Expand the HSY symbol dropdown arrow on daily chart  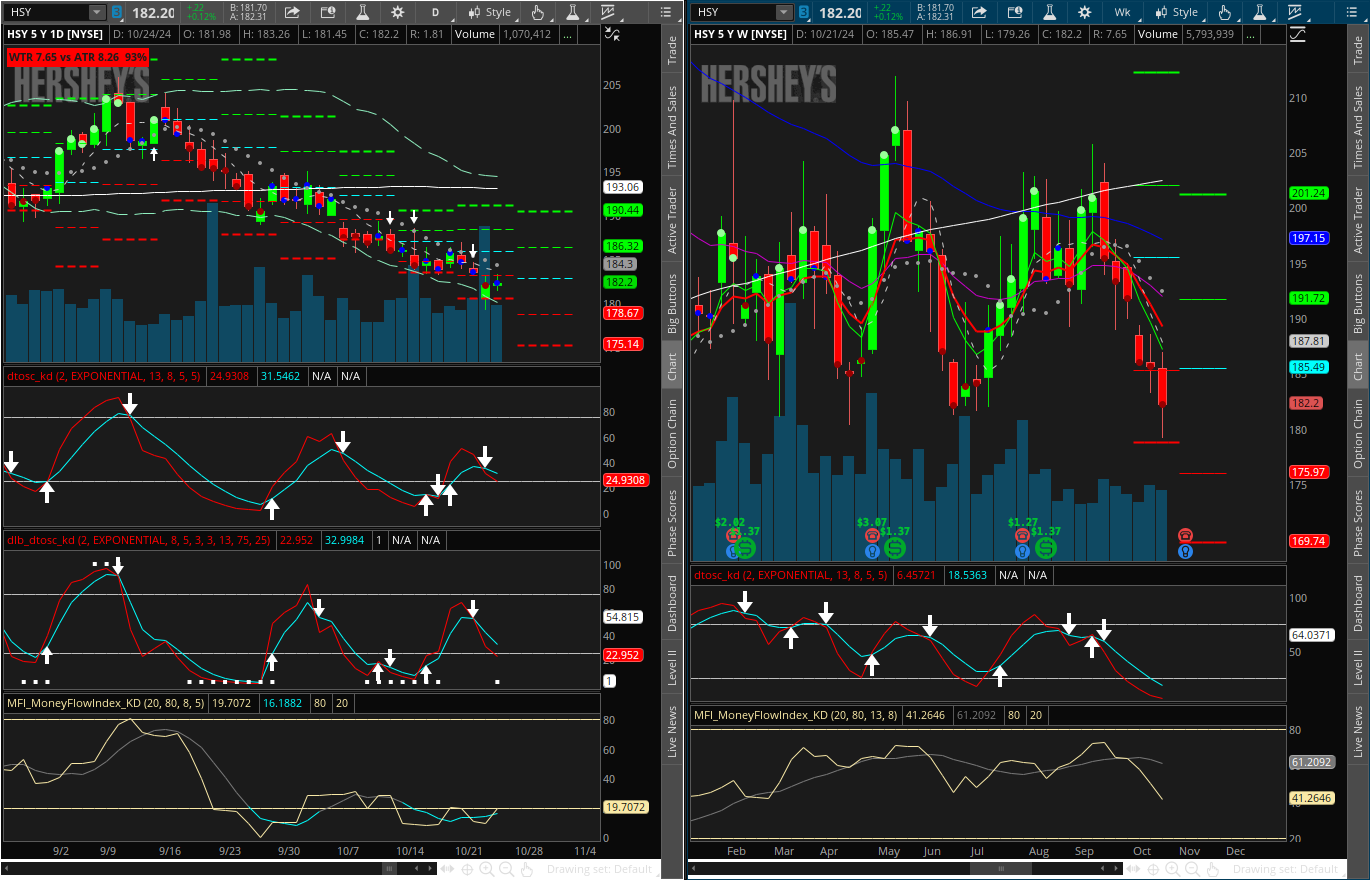96,12
